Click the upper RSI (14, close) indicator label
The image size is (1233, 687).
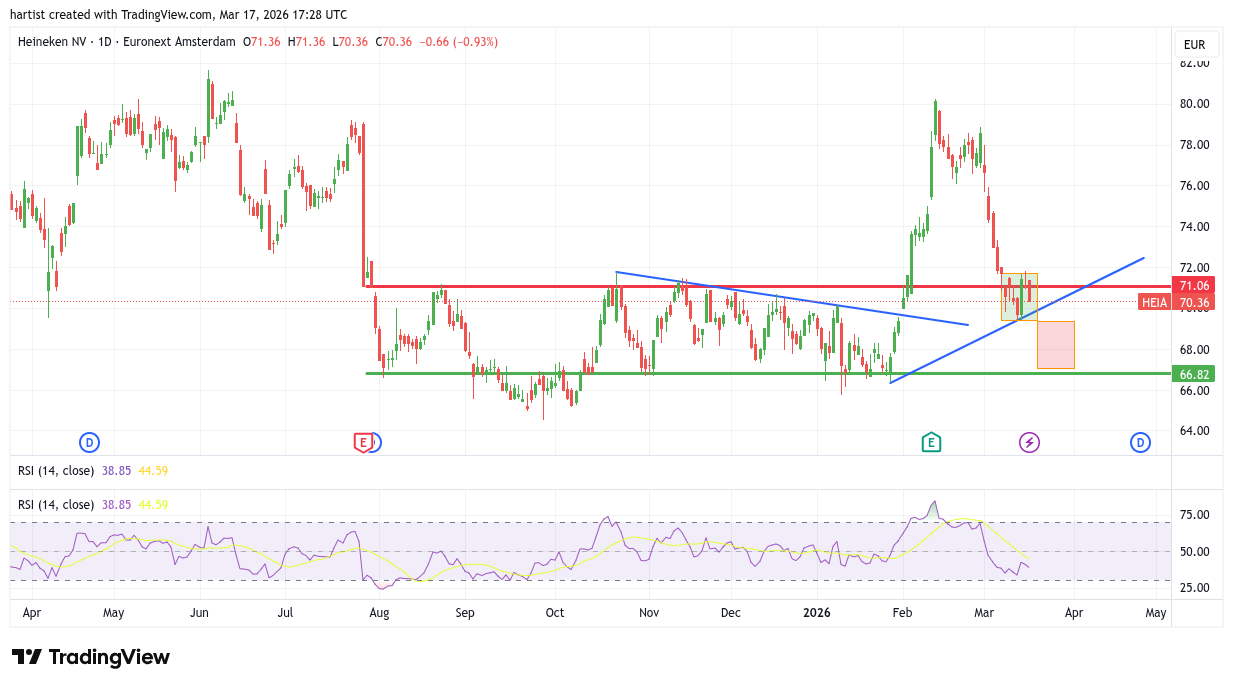56,470
